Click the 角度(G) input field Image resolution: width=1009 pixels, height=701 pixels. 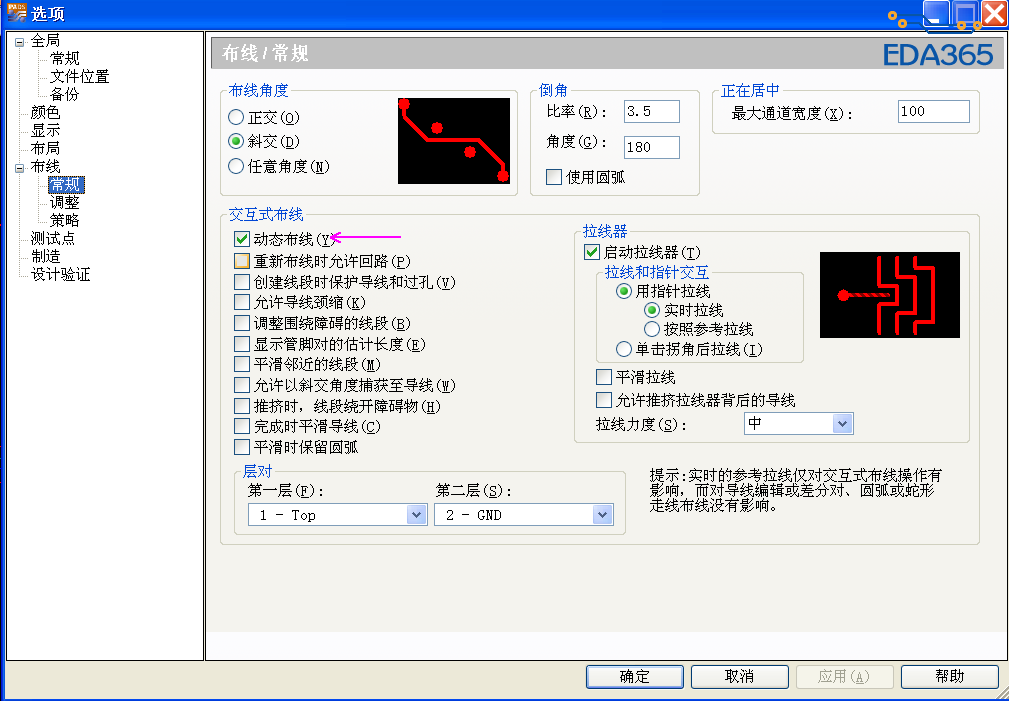coord(651,147)
